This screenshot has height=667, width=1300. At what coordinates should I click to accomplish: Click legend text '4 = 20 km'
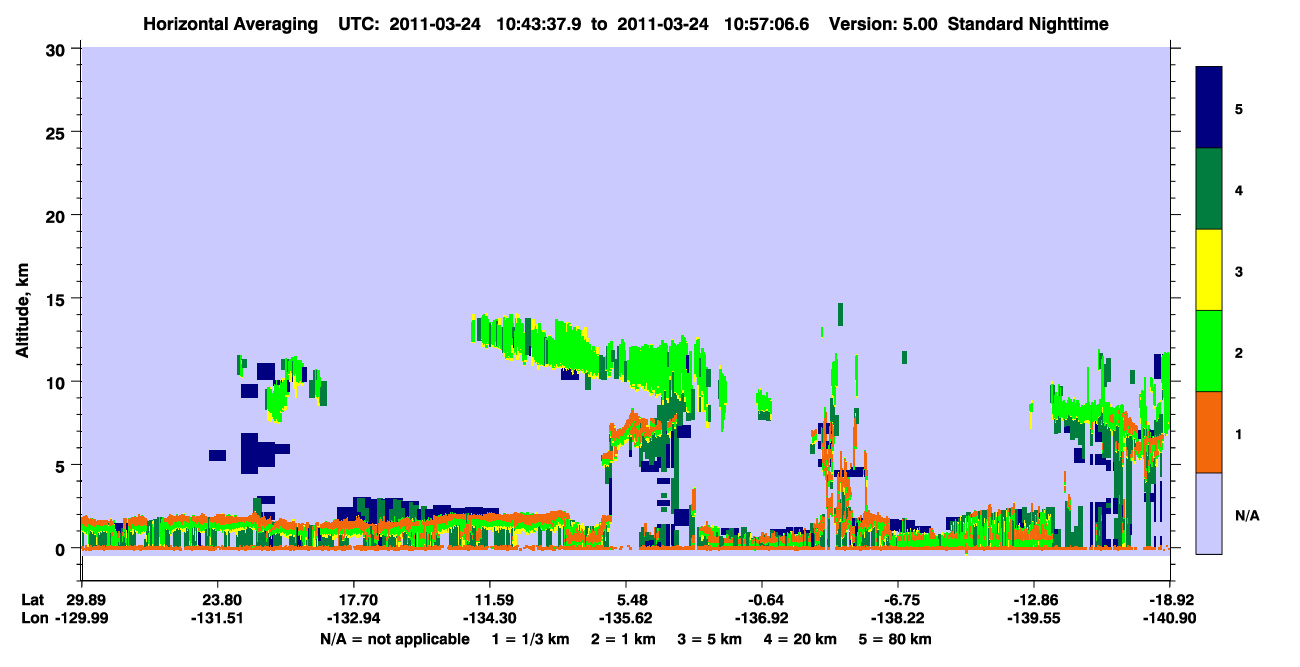click(x=800, y=638)
